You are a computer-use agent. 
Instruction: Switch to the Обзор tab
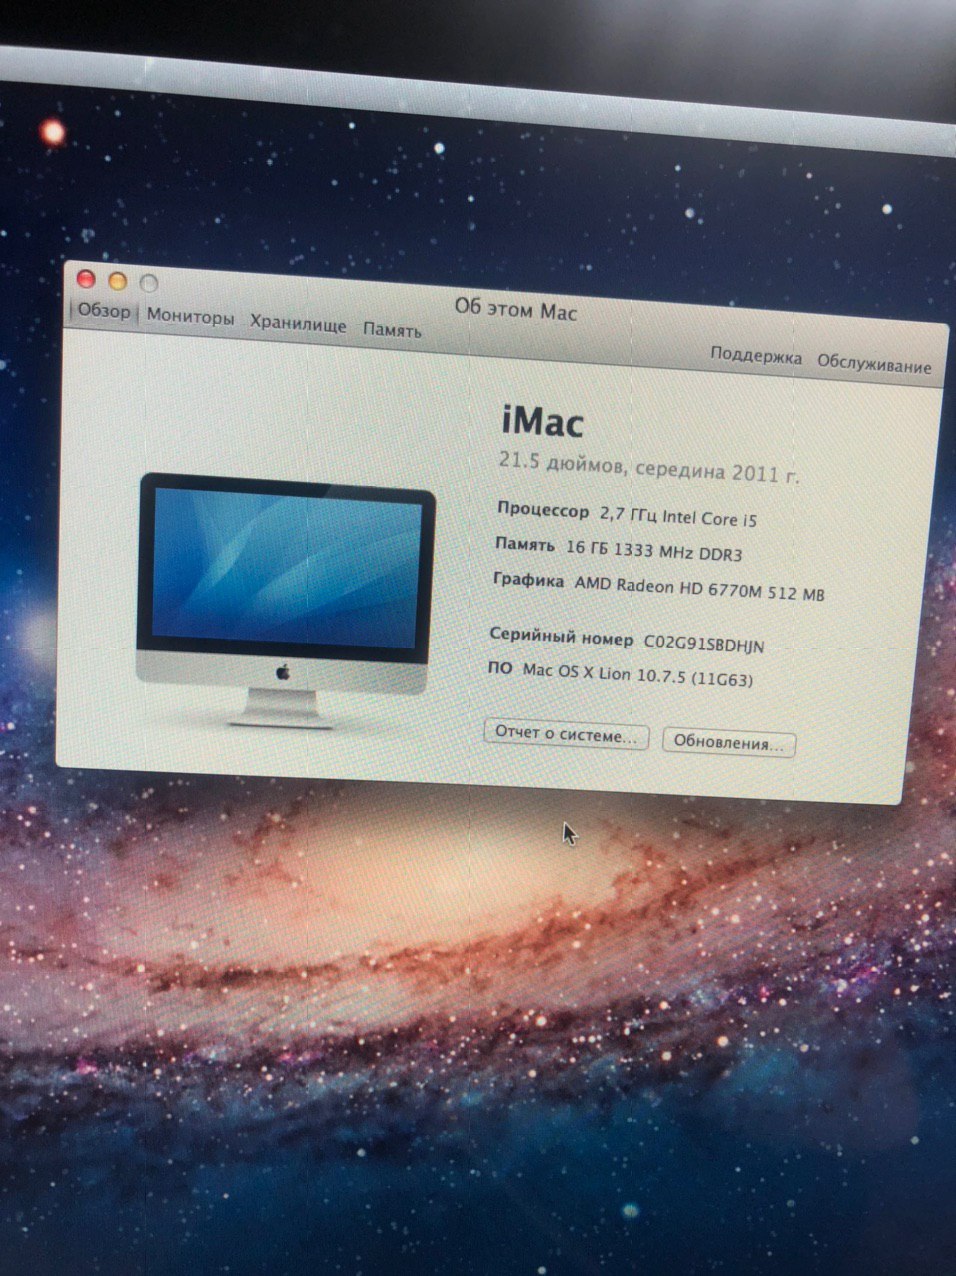tap(104, 311)
